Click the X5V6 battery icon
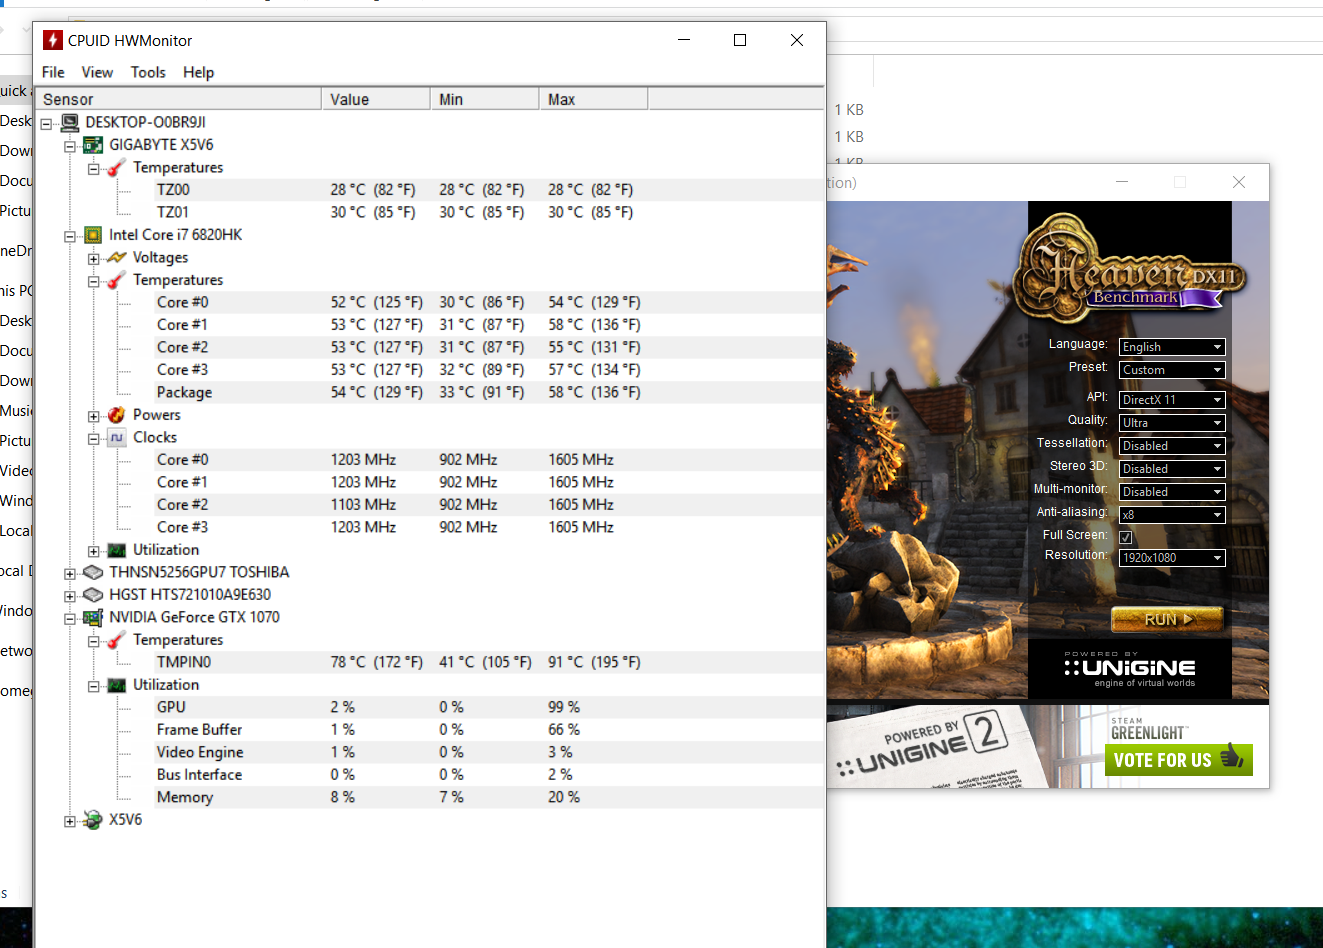 pos(93,820)
